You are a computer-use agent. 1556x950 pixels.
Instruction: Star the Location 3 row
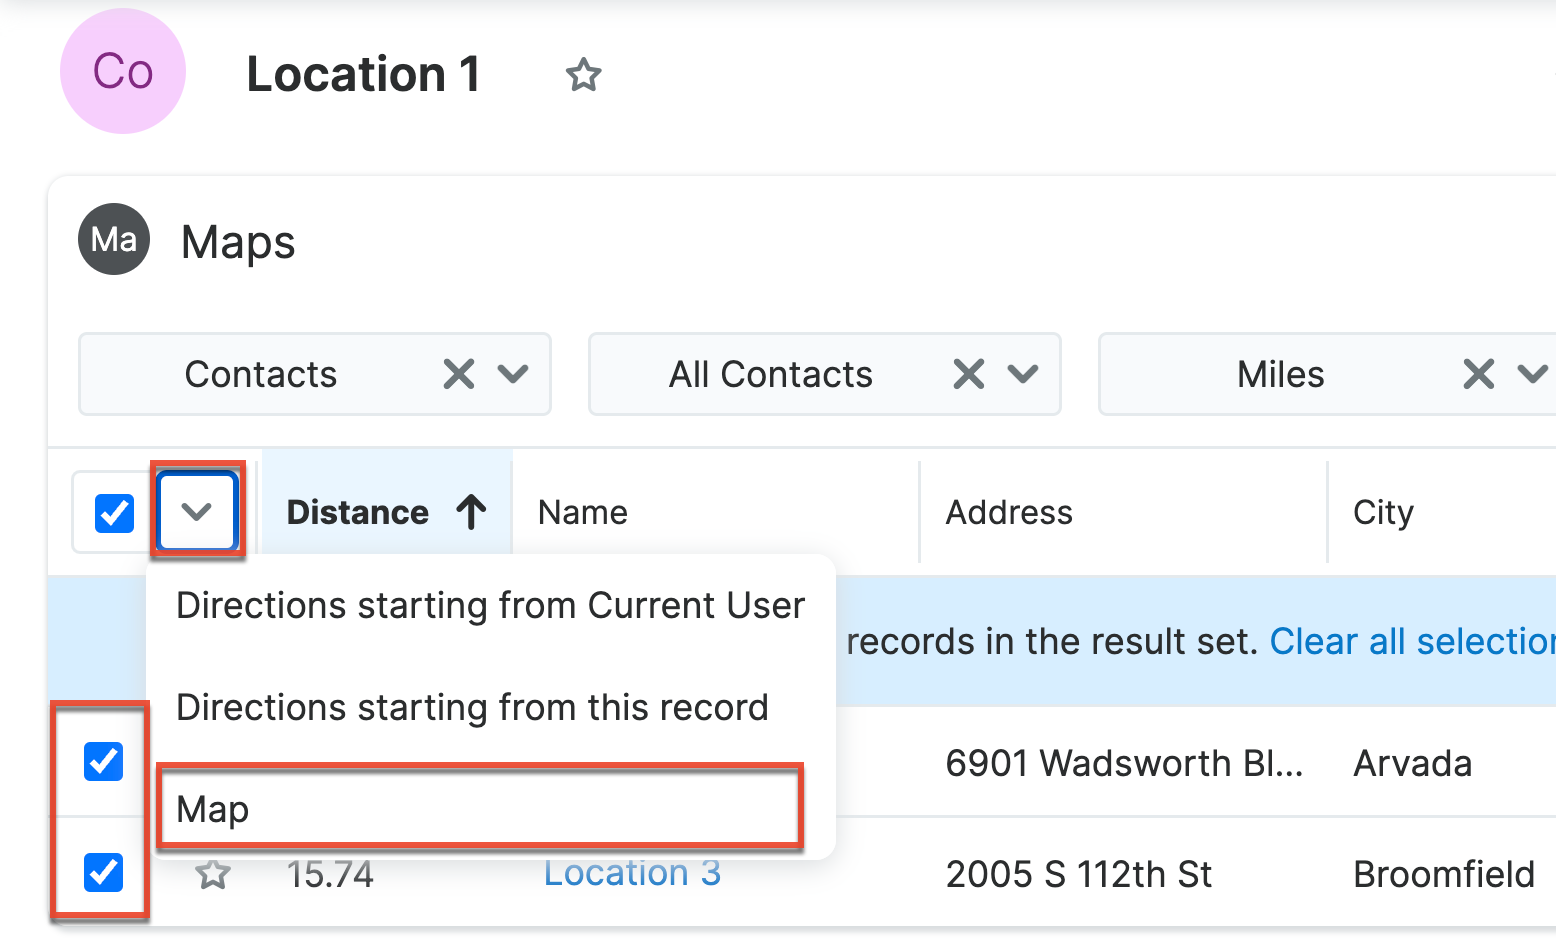click(213, 875)
